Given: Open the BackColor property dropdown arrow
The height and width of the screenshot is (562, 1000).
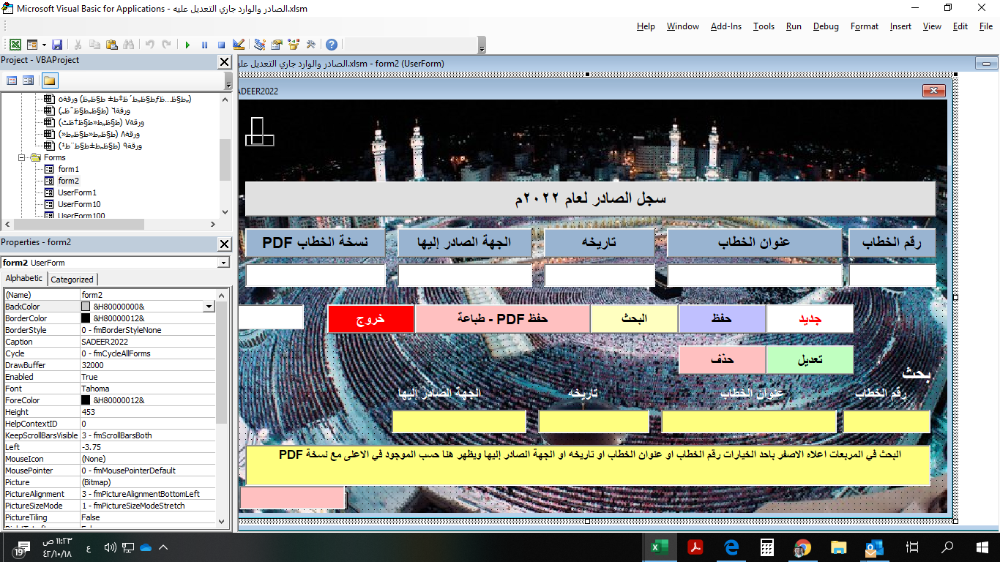Looking at the screenshot, I should [209, 307].
